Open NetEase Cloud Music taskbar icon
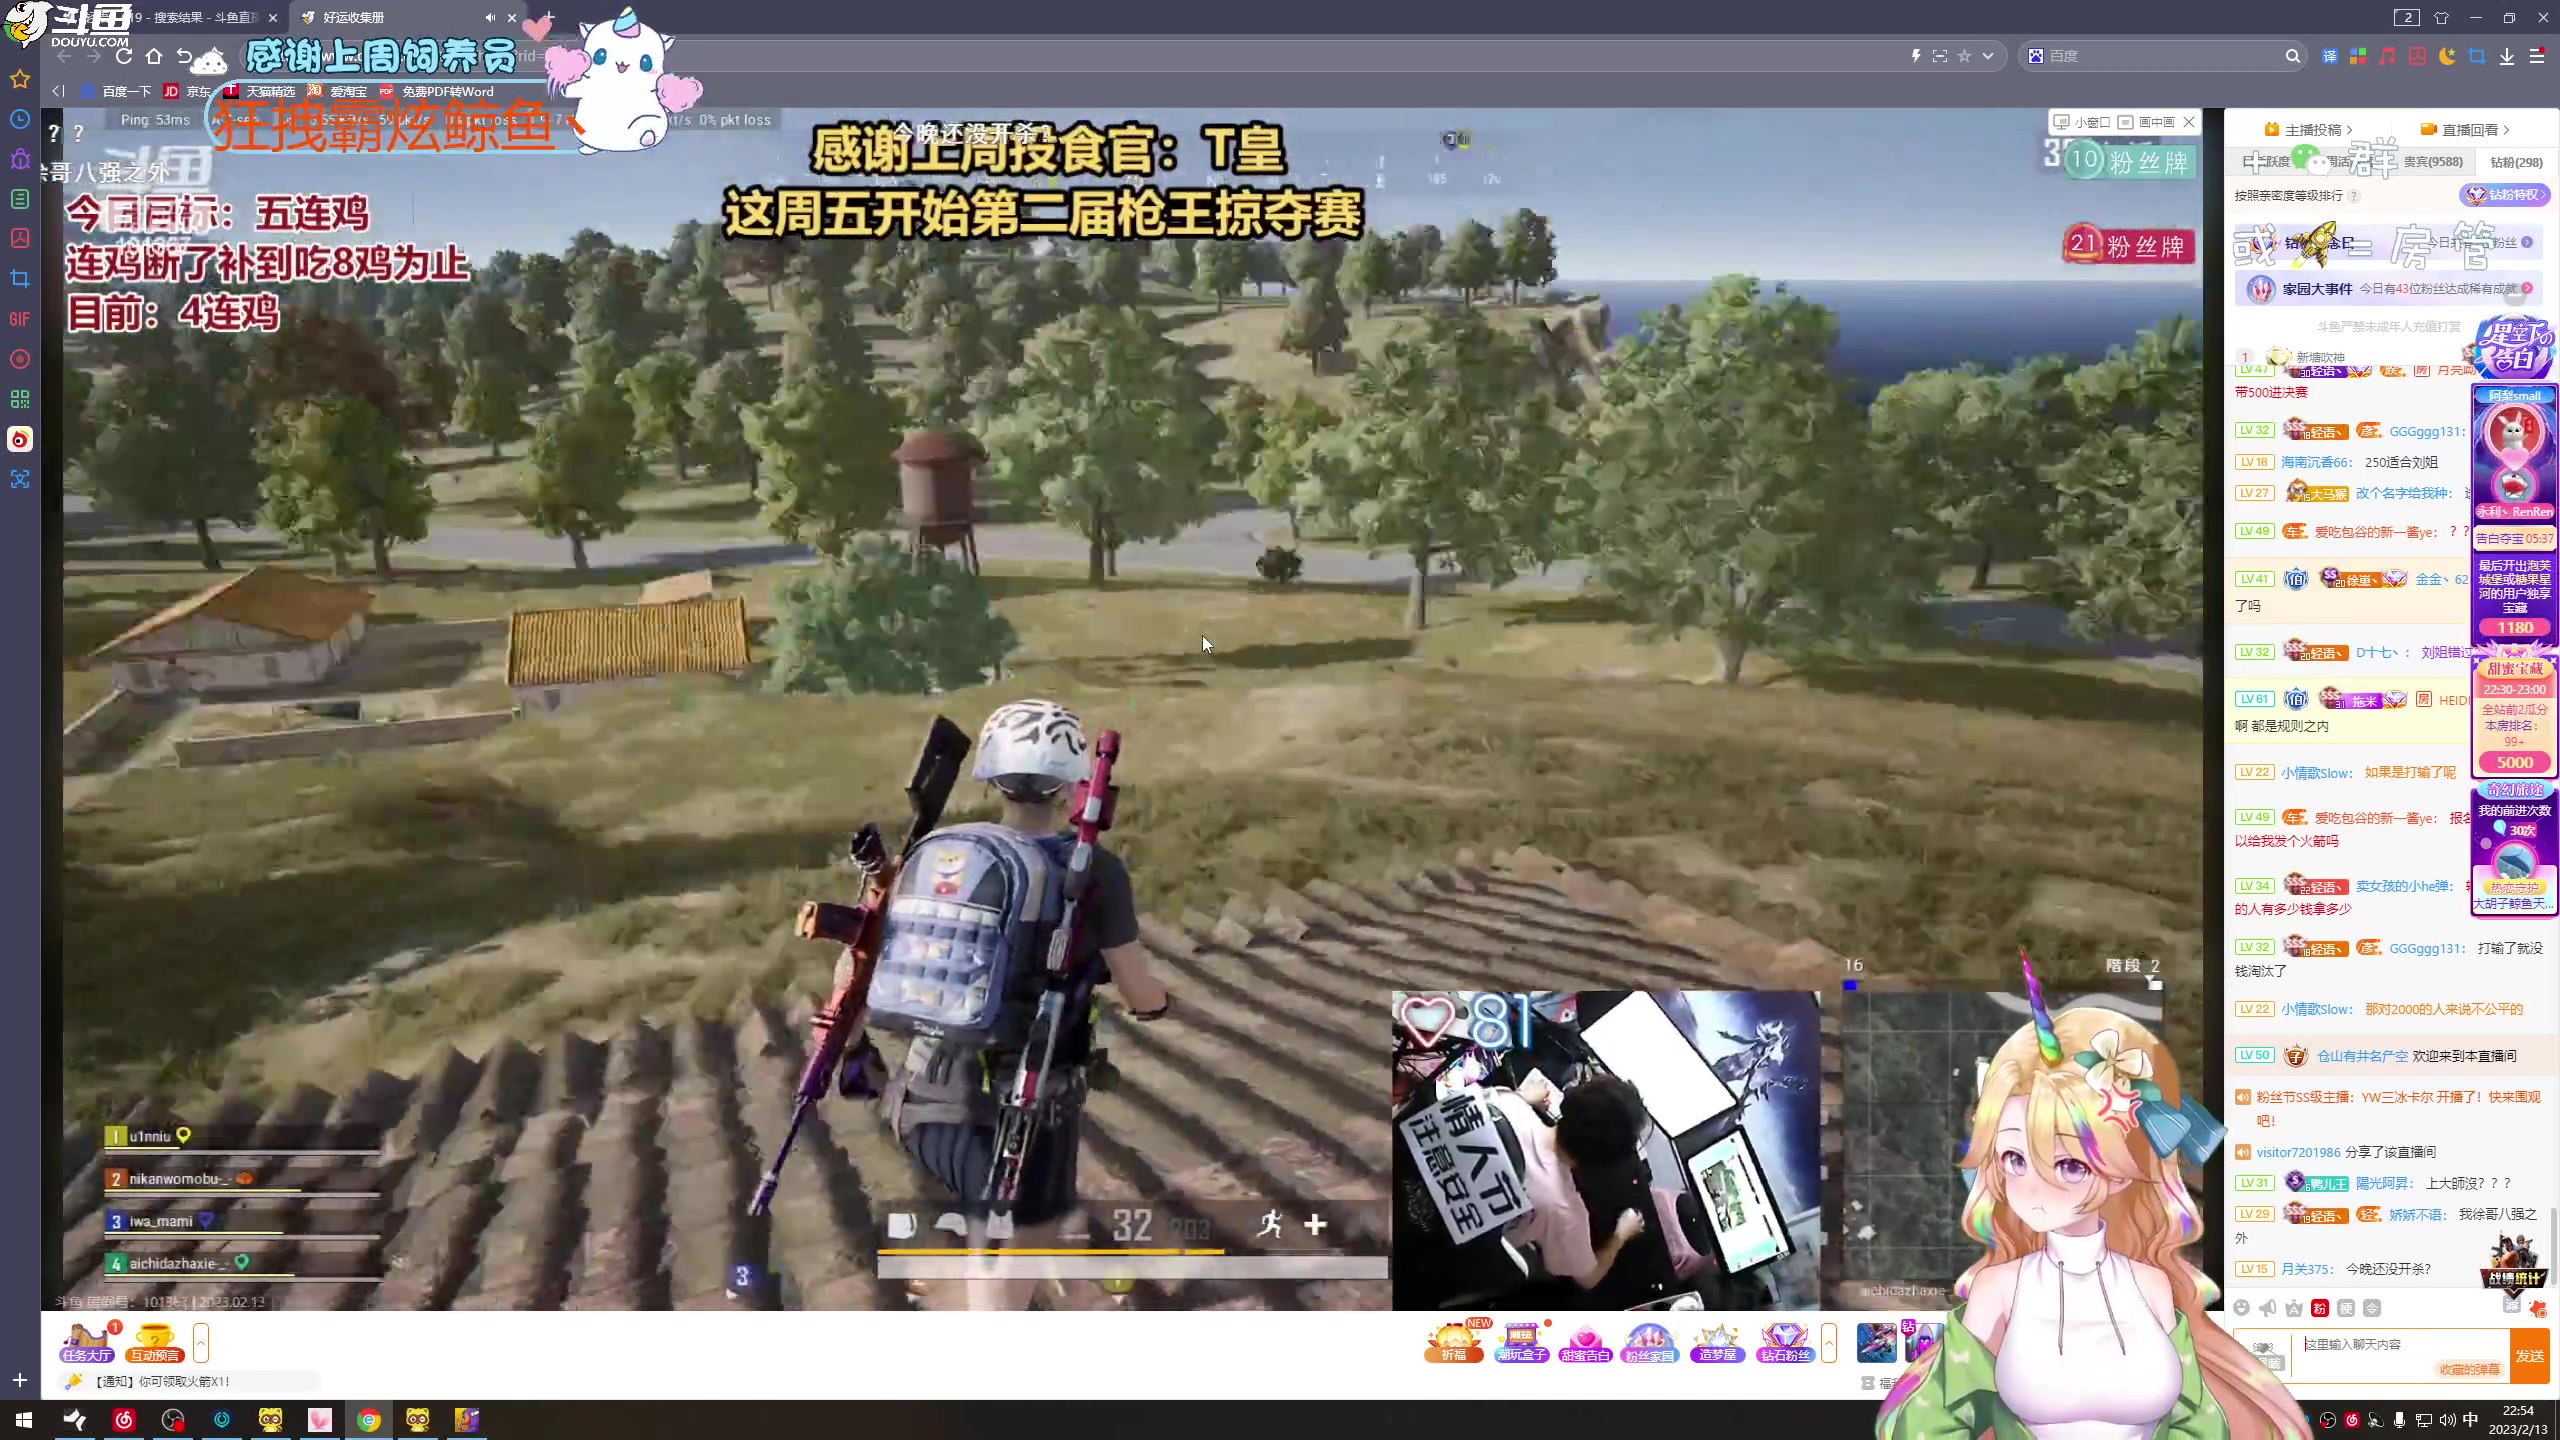 [x=124, y=1420]
